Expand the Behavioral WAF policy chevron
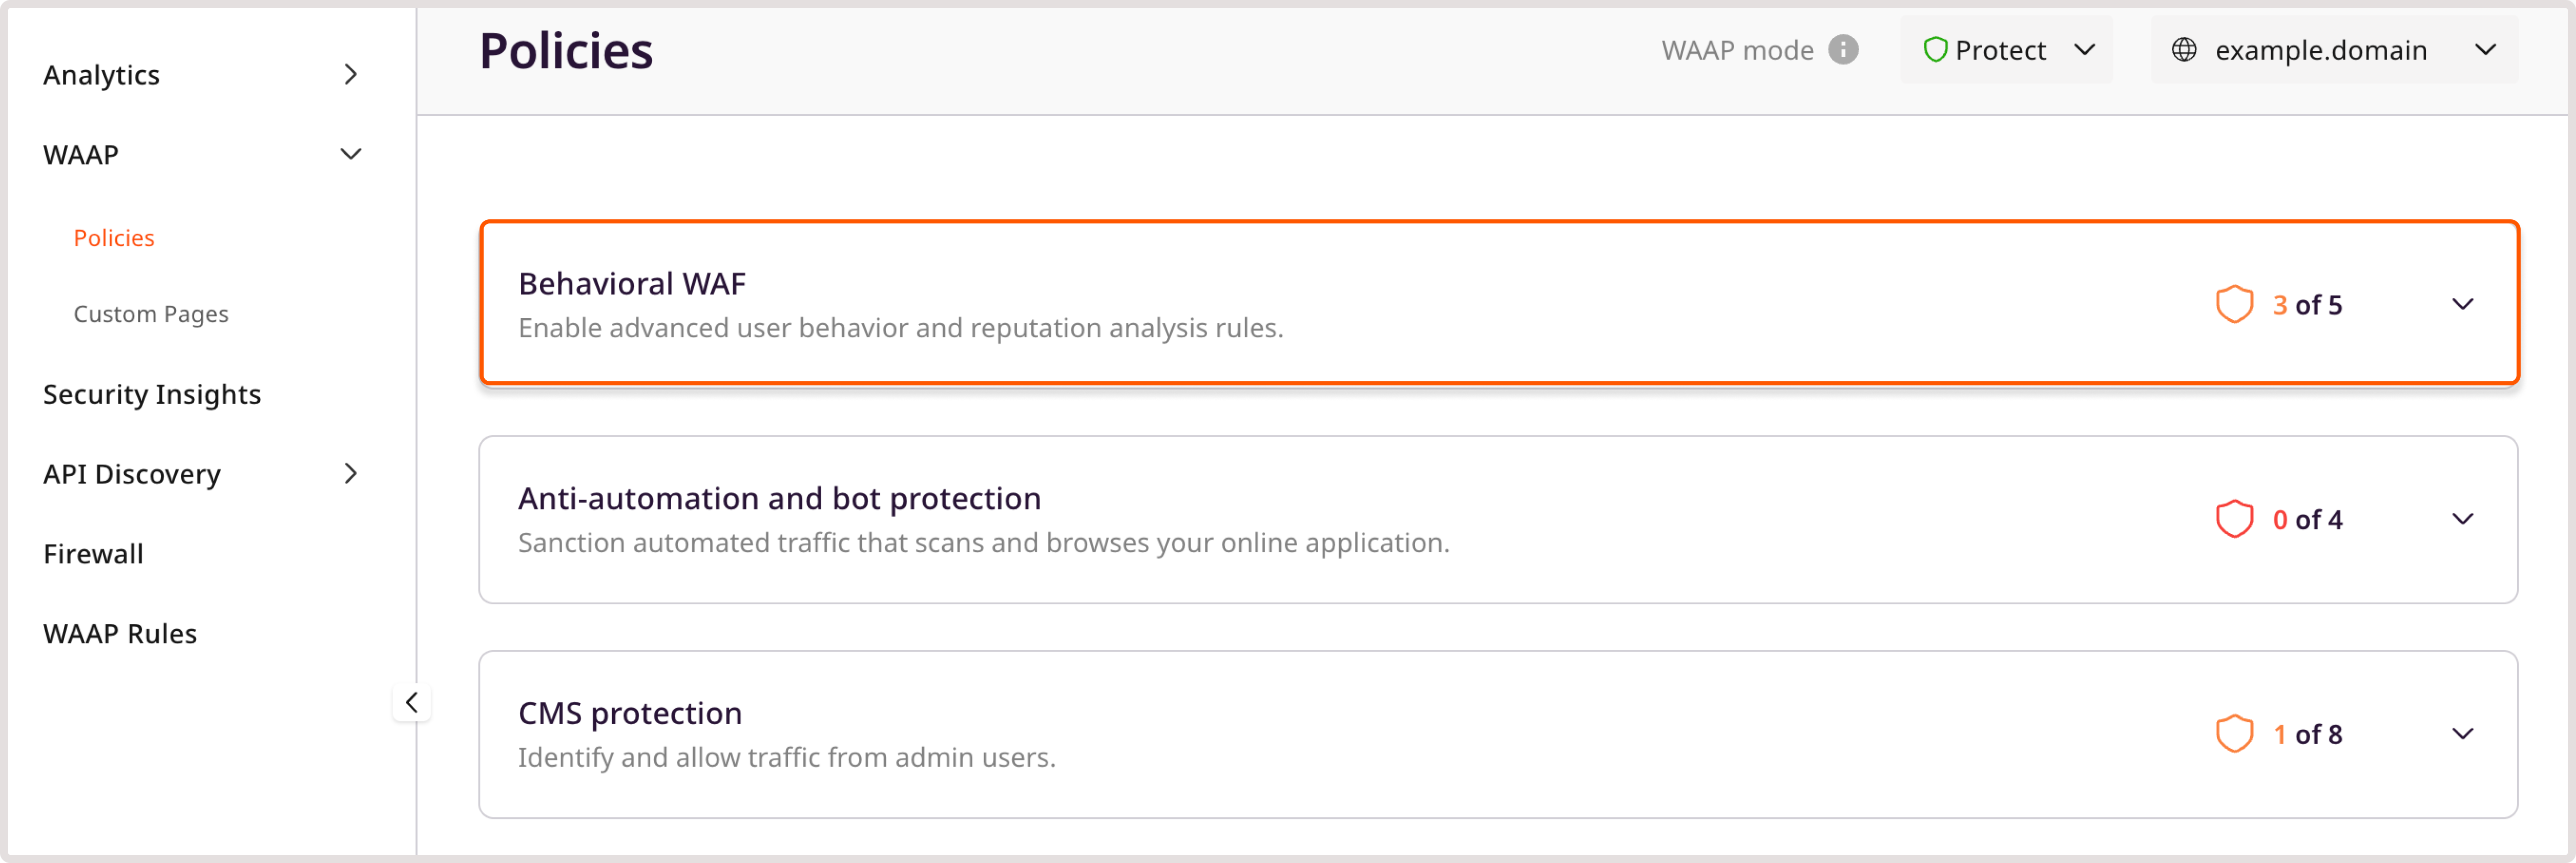Image resolution: width=2576 pixels, height=863 pixels. [2462, 304]
